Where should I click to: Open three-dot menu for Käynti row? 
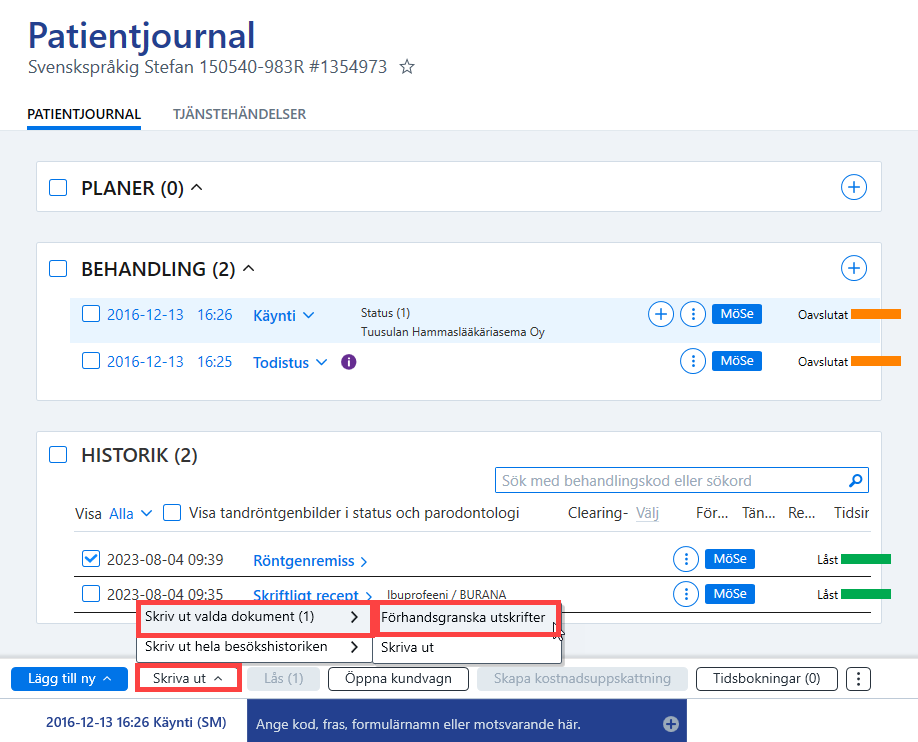point(693,314)
